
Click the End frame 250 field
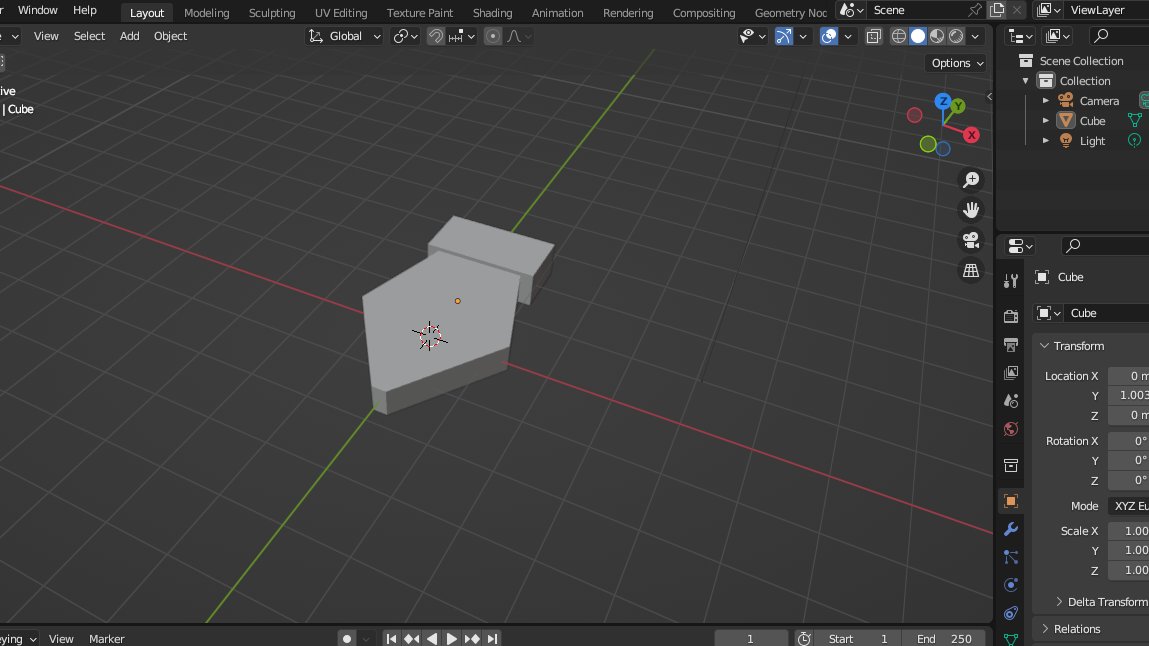tap(945, 639)
